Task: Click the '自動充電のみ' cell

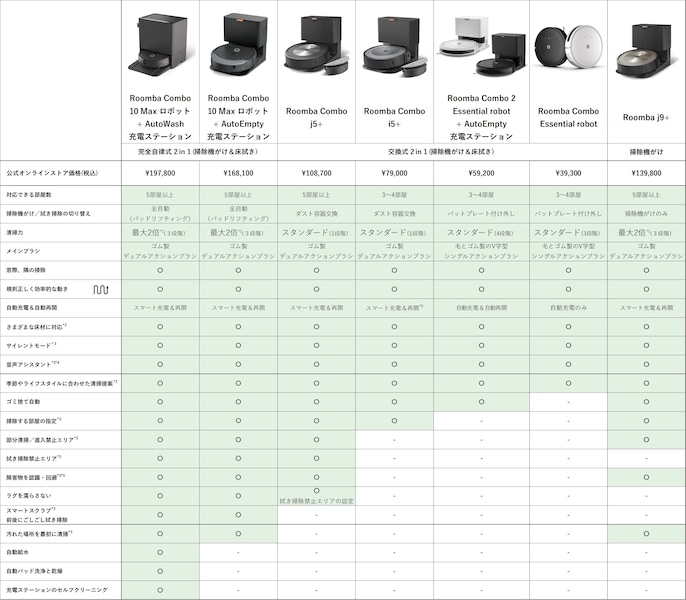Action: click(568, 308)
